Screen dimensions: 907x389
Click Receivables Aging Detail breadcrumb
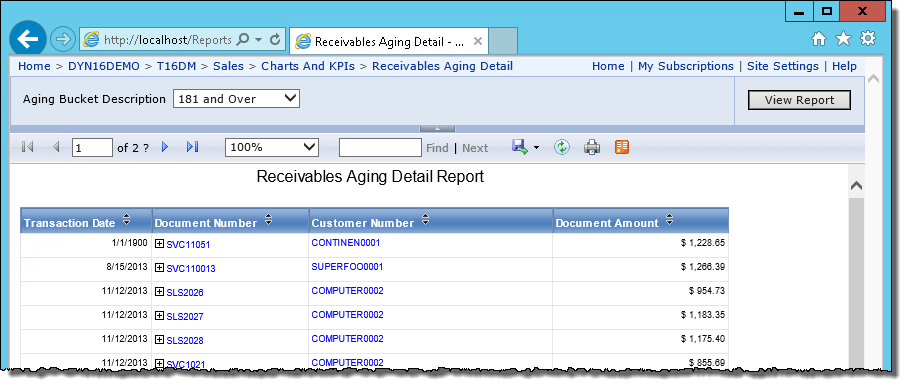(x=443, y=66)
